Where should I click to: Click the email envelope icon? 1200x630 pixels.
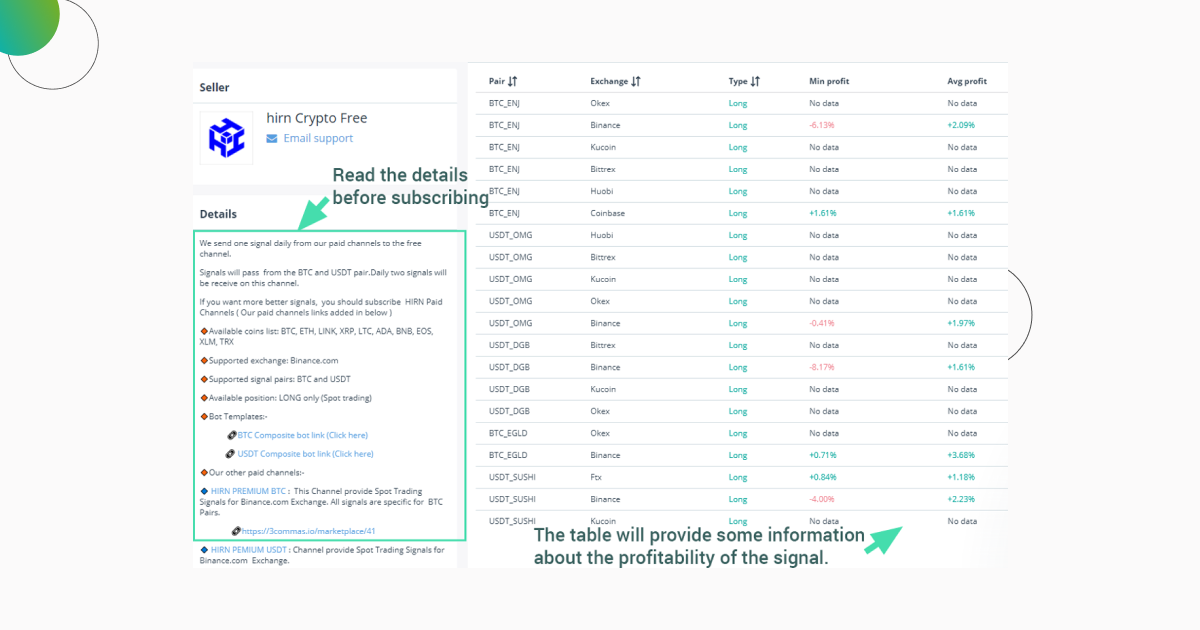271,138
